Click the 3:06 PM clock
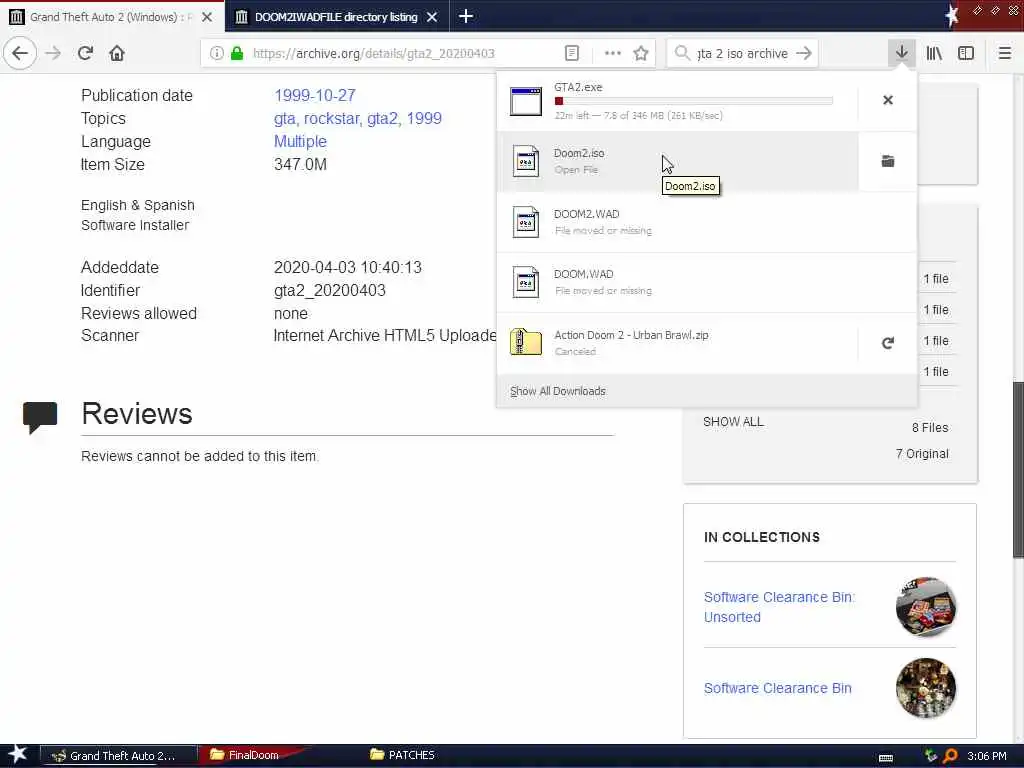Image resolution: width=1024 pixels, height=768 pixels. pos(987,756)
